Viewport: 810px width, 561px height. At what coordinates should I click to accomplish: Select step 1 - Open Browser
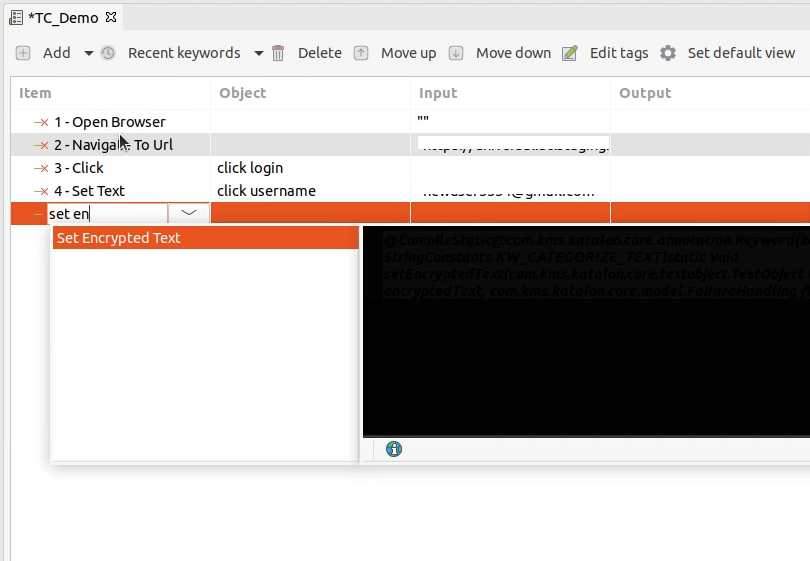click(x=110, y=122)
